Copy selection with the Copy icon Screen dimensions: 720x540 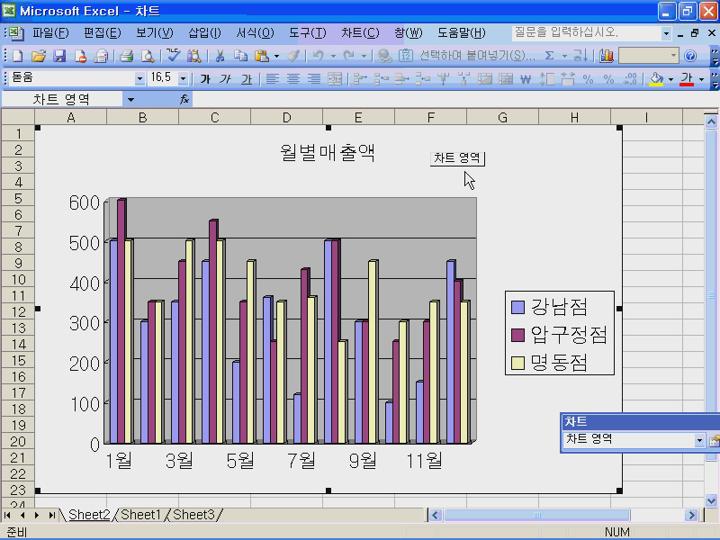pos(241,56)
